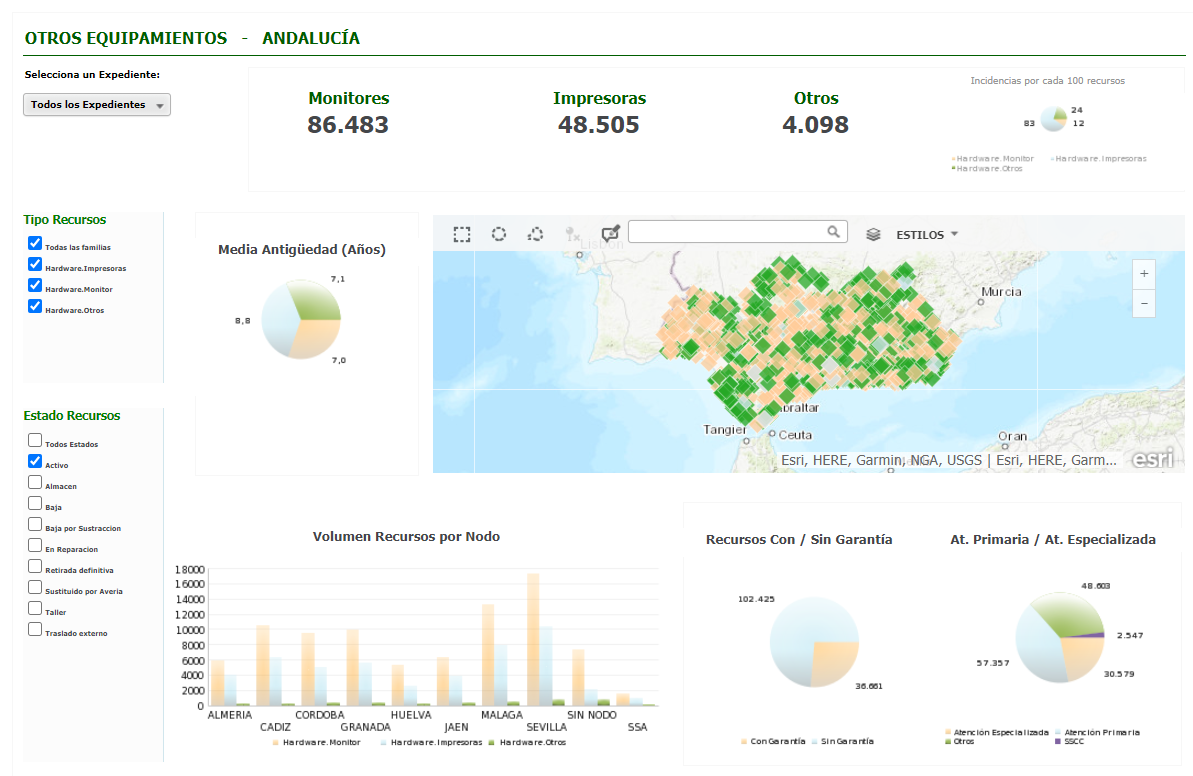The width and height of the screenshot is (1193, 776).
Task: Check the Traslado externo checkbox
Action: click(x=35, y=629)
